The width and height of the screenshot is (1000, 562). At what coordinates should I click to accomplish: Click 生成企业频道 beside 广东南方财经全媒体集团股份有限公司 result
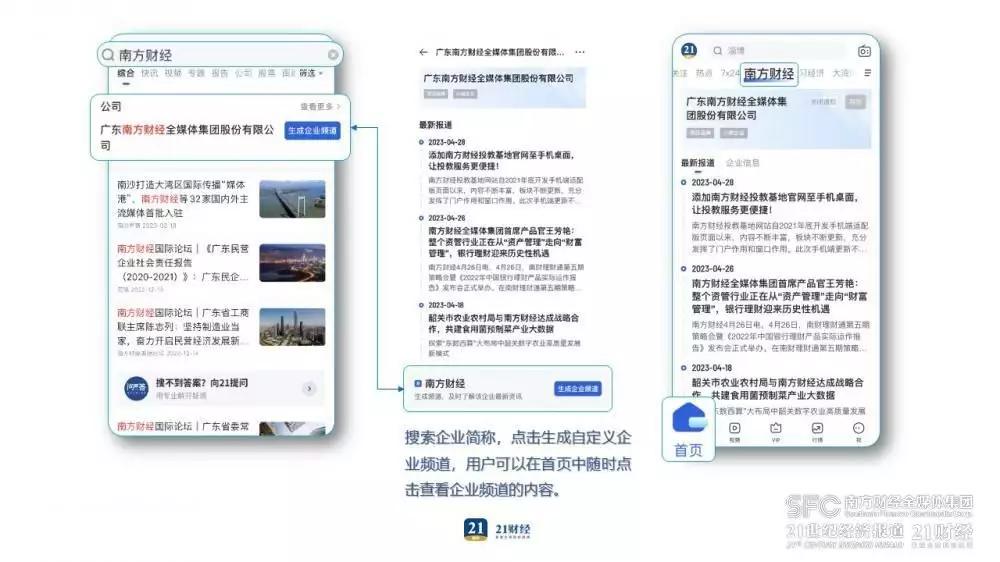312,131
